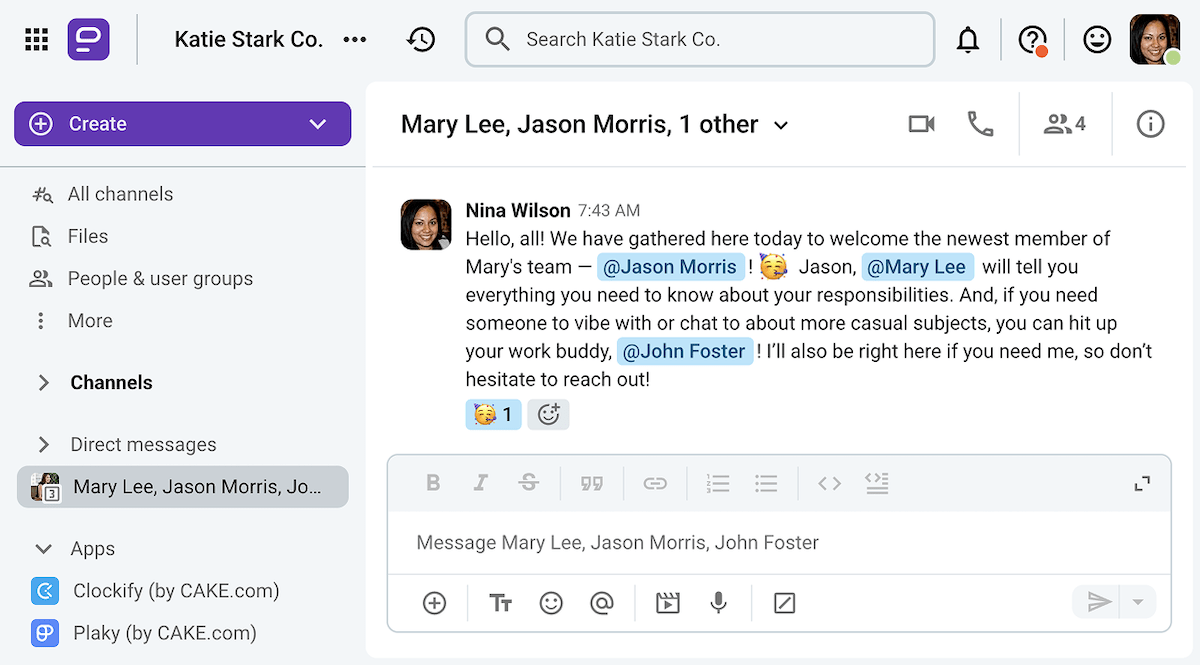Send the message
This screenshot has height=665, width=1200.
point(1098,603)
